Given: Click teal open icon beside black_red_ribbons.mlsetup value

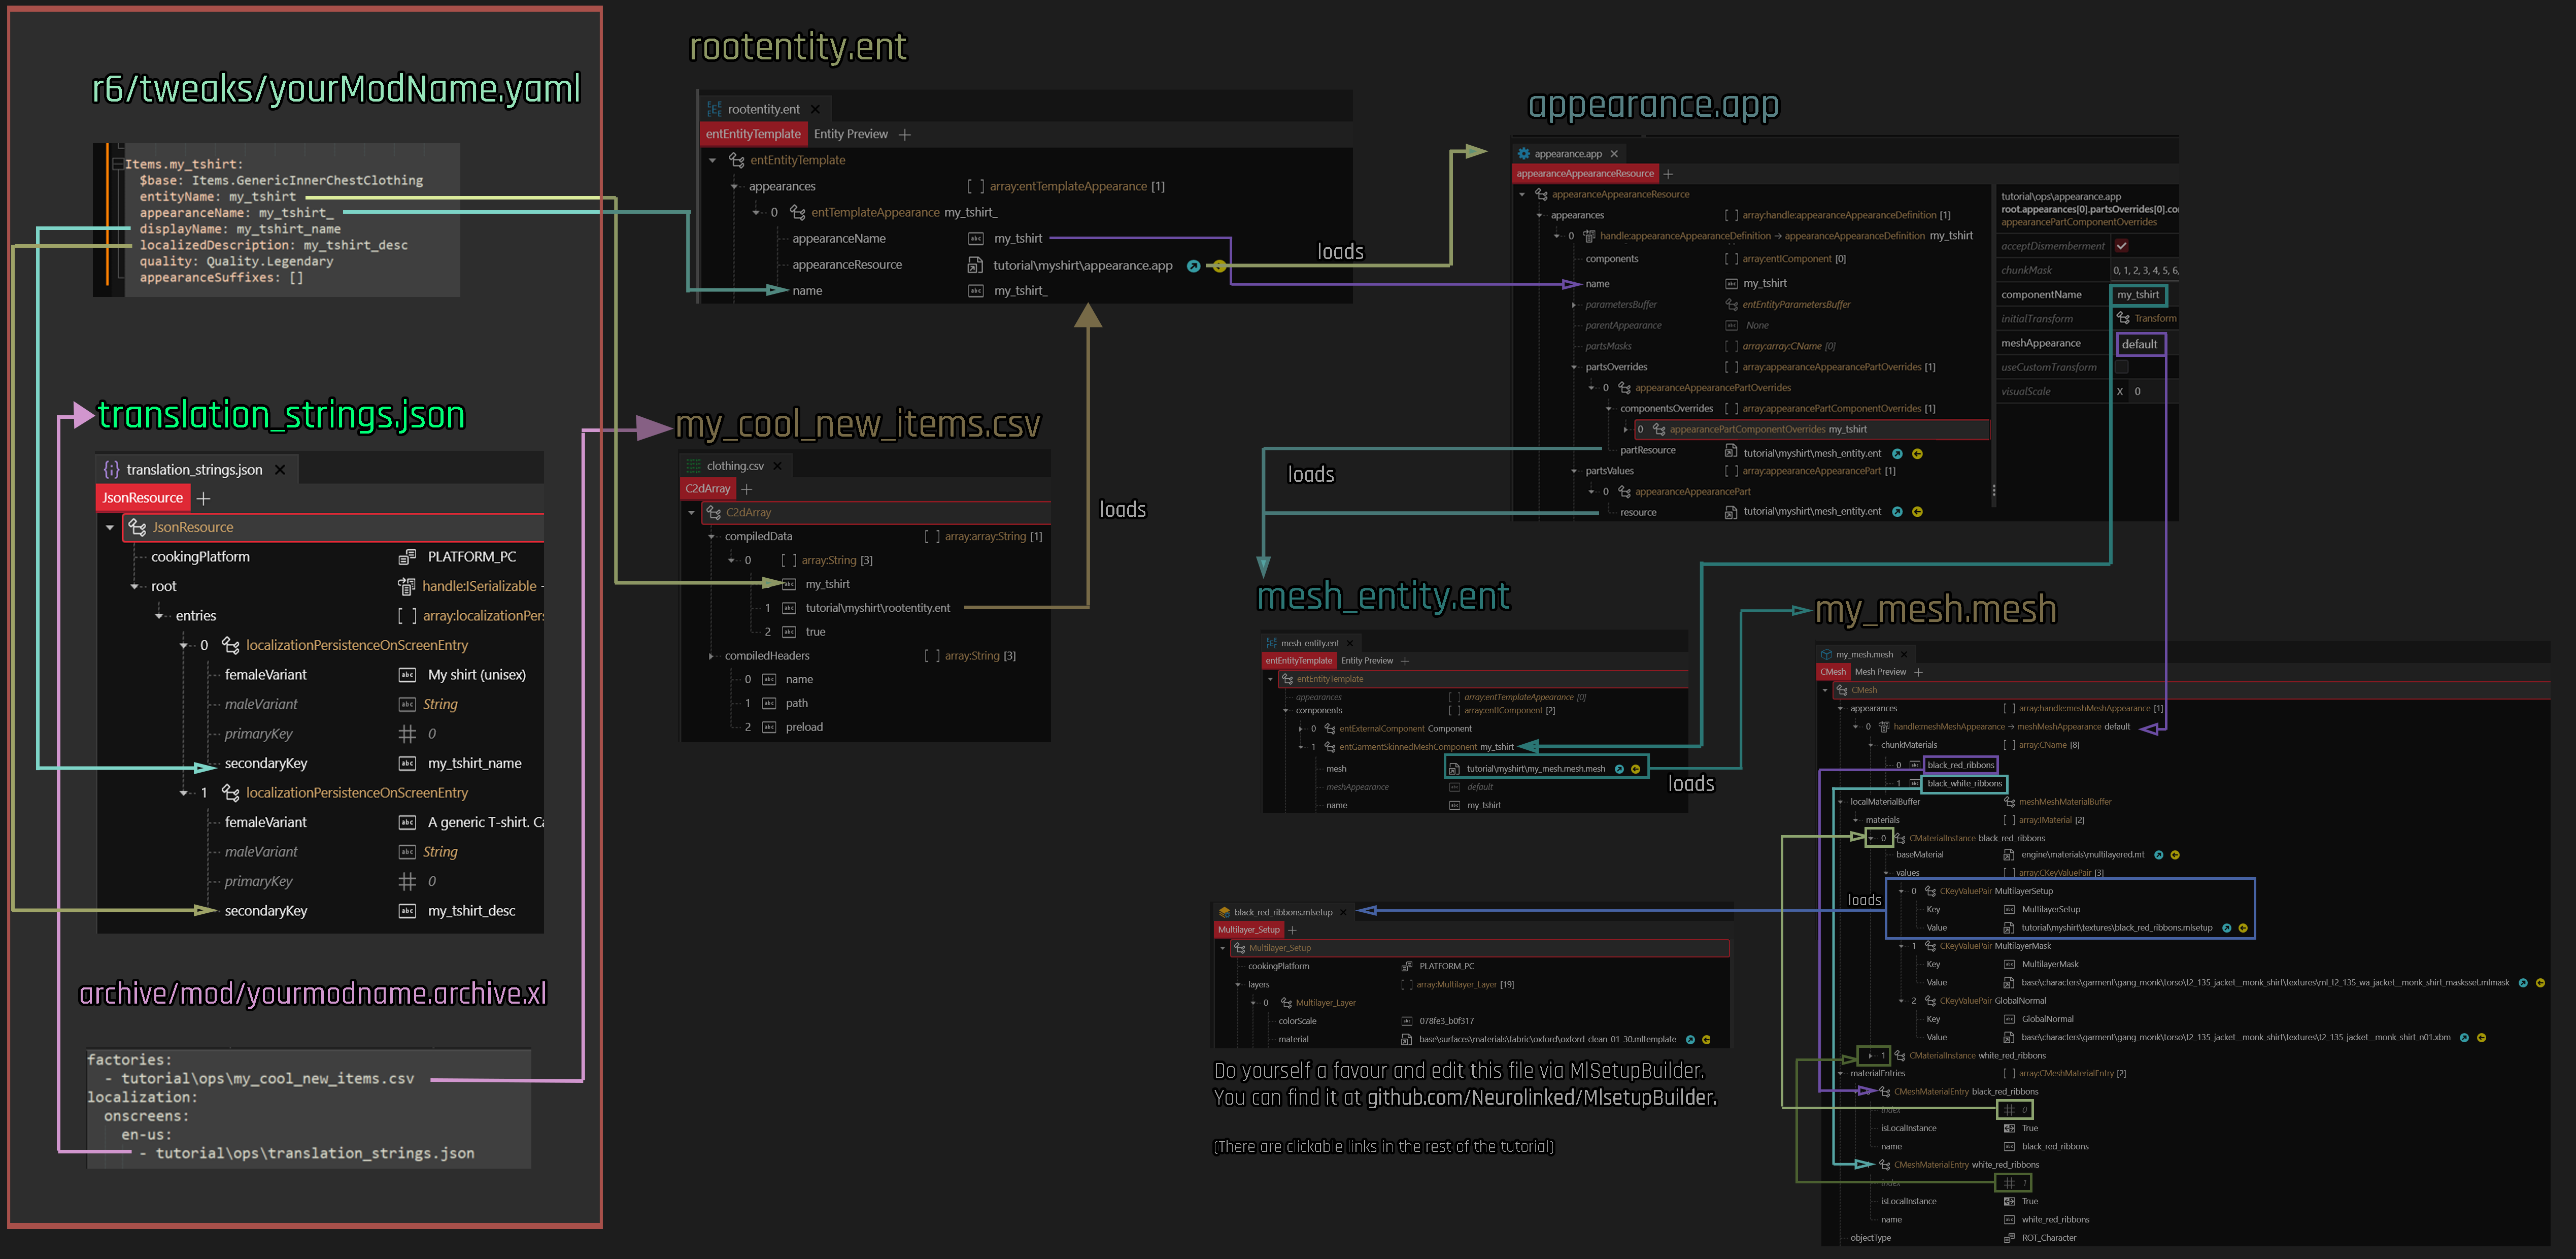Looking at the screenshot, I should 2226,928.
